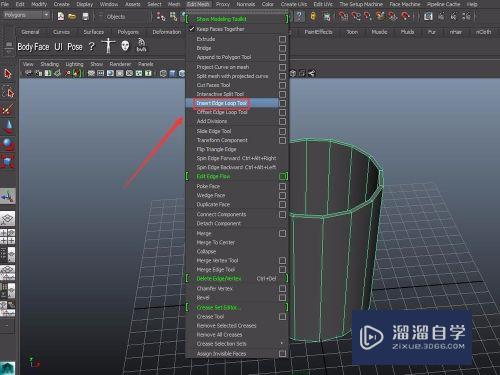Select the arrow Select tool in toolbox
This screenshot has height=375, width=500.
[x=8, y=74]
